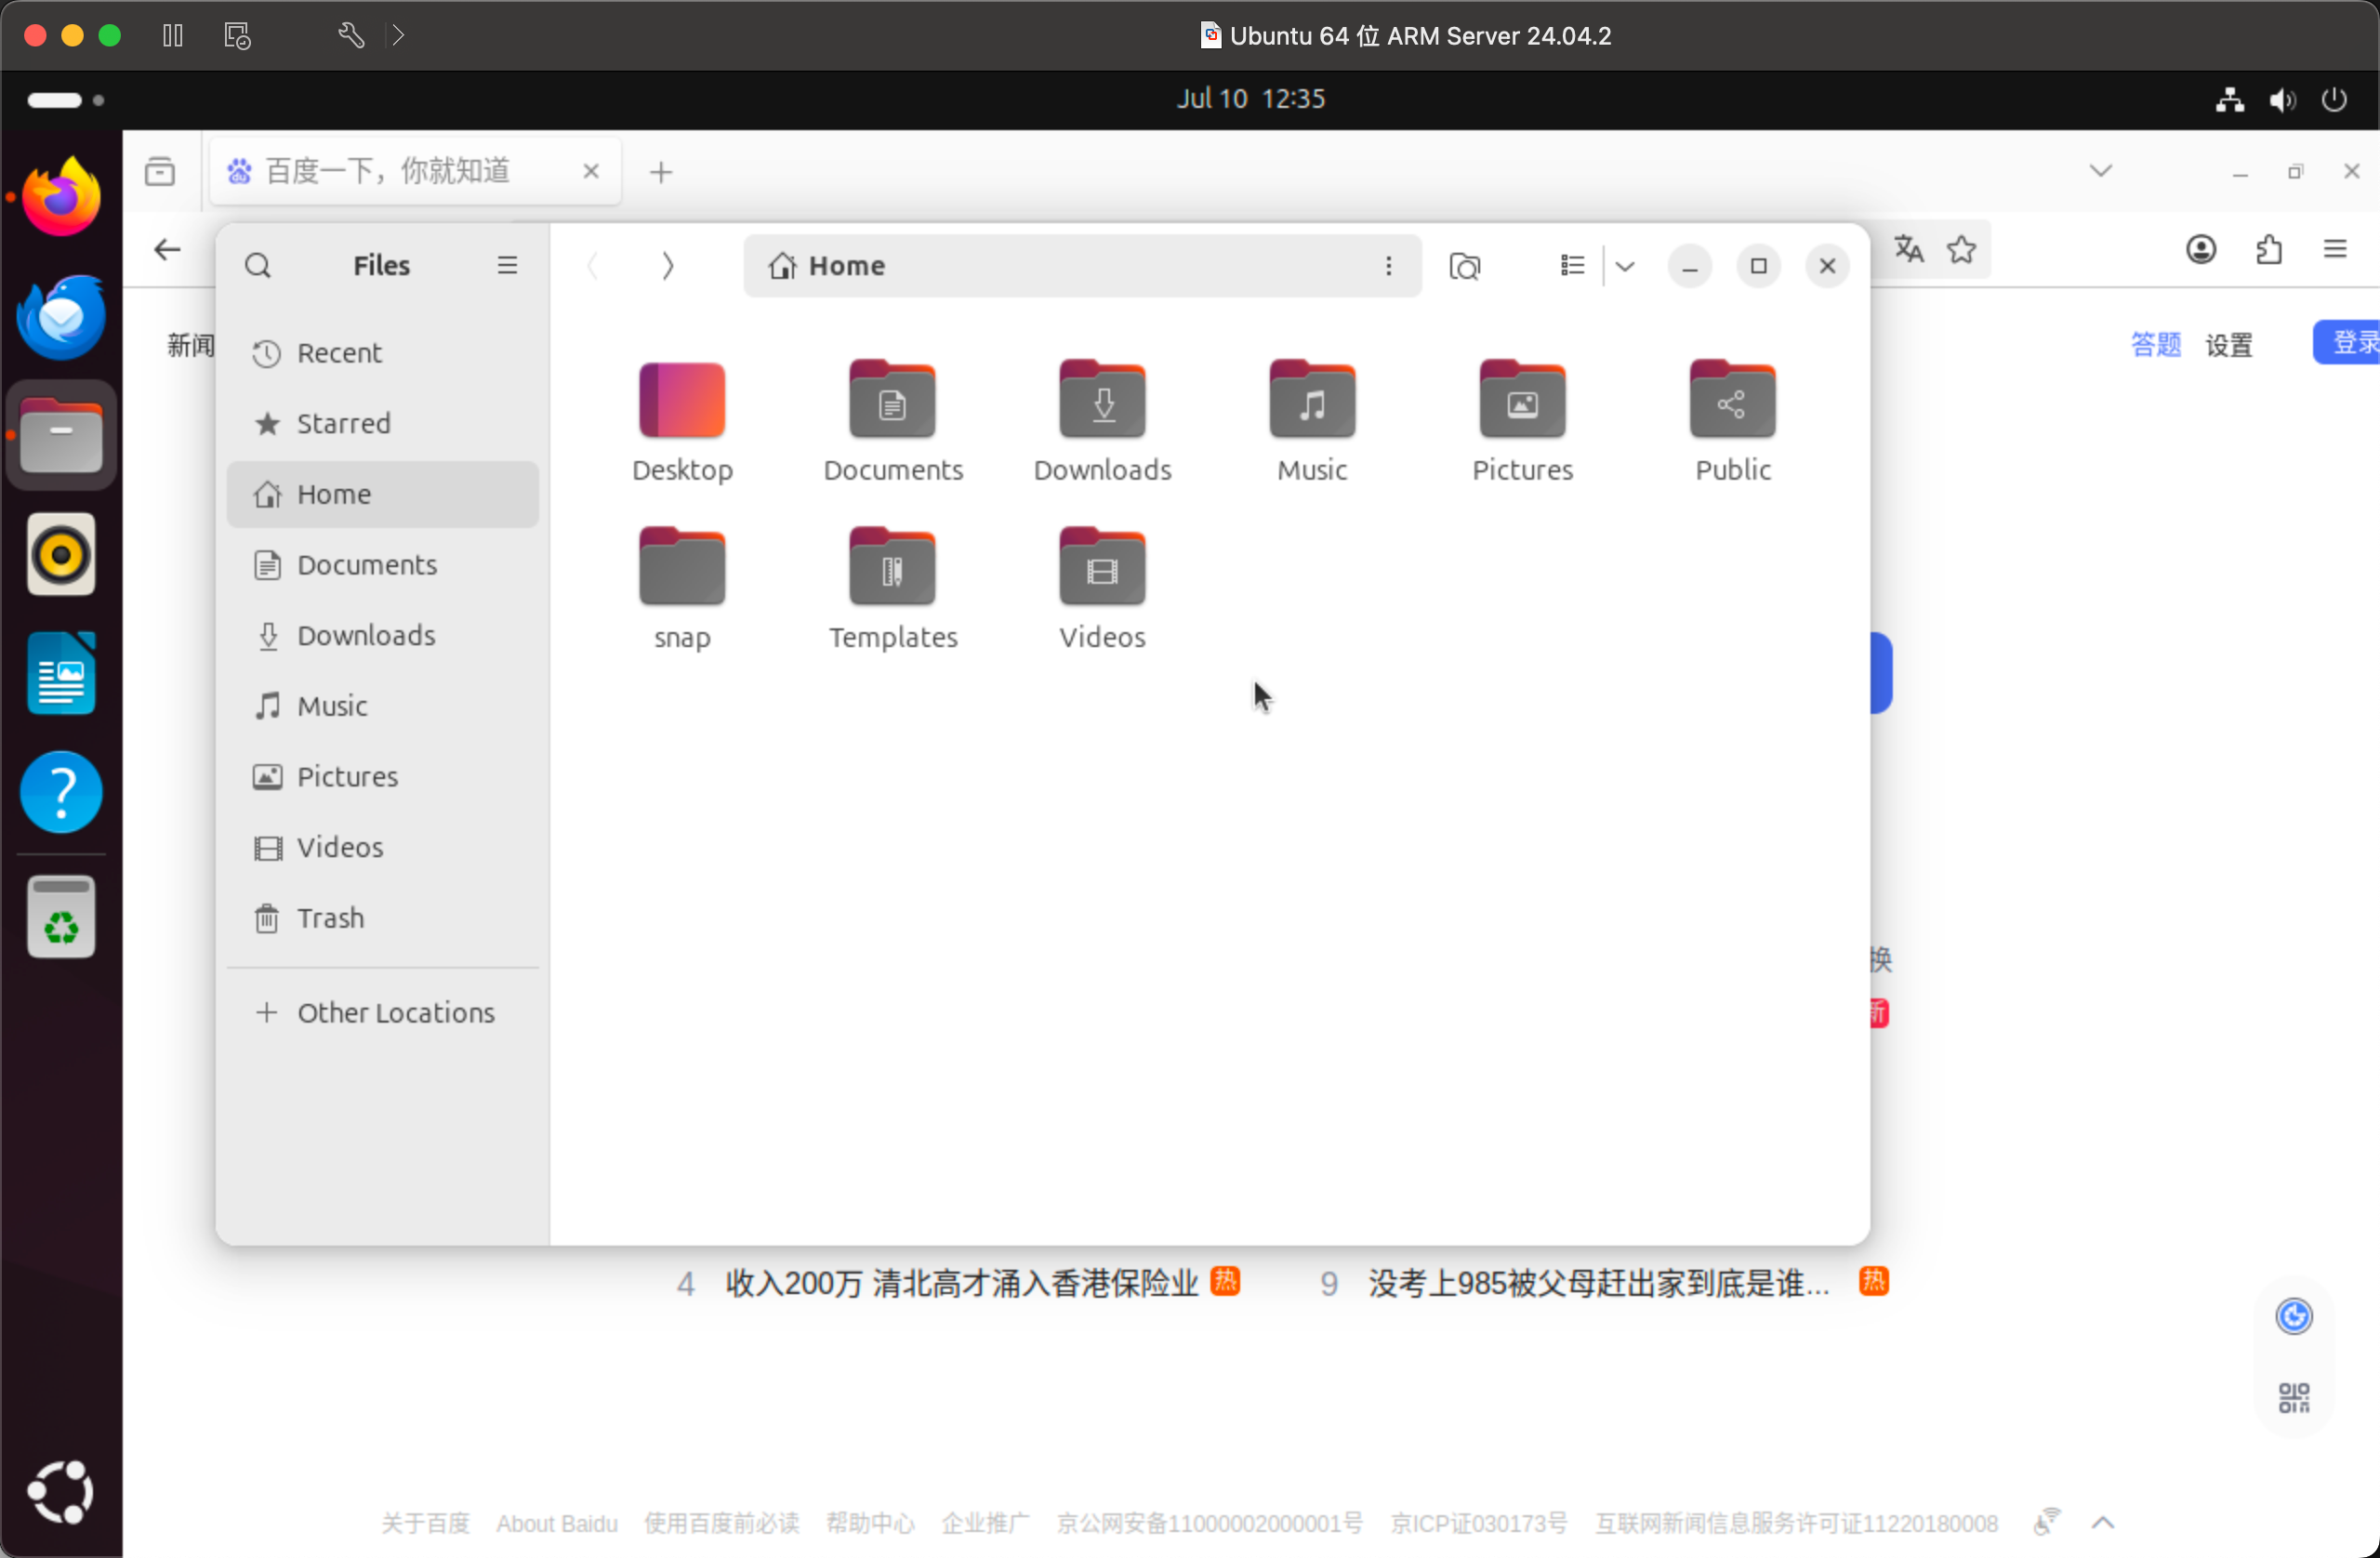Screen dimensions: 2380x1558
Task: Select Pictures in the Files sidebar
Action: tap(382, 777)
